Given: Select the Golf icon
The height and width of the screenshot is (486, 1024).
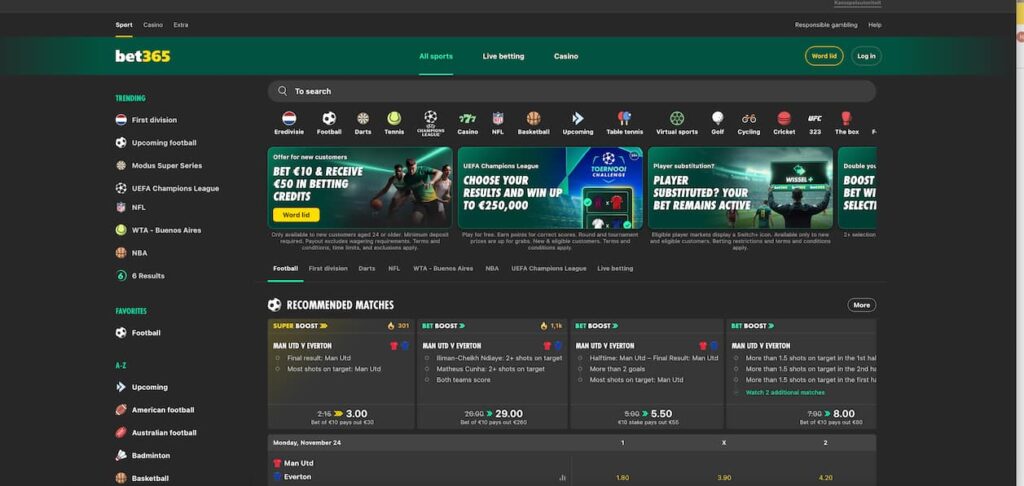Looking at the screenshot, I should click(x=718, y=118).
